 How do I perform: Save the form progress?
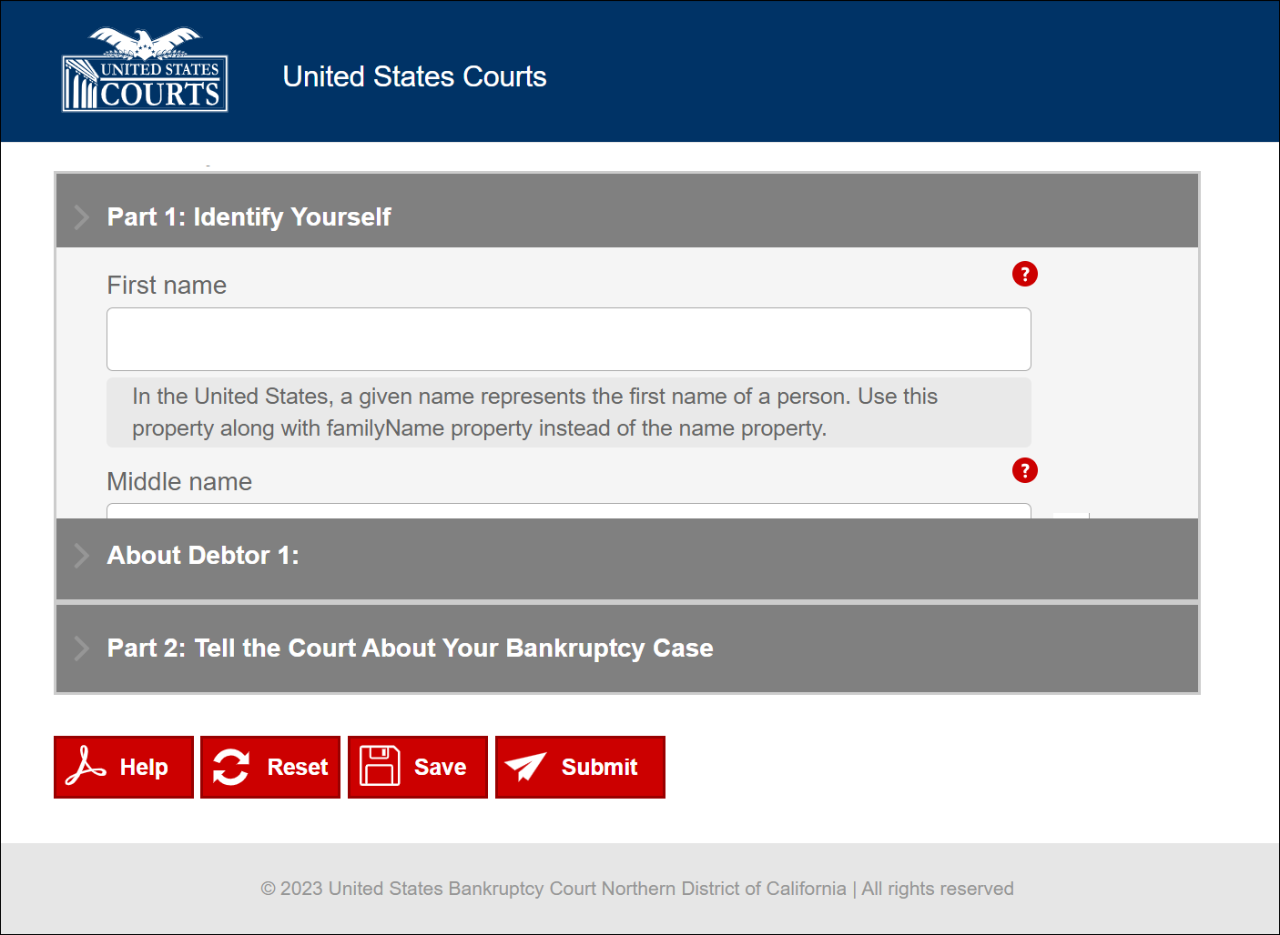coord(417,766)
